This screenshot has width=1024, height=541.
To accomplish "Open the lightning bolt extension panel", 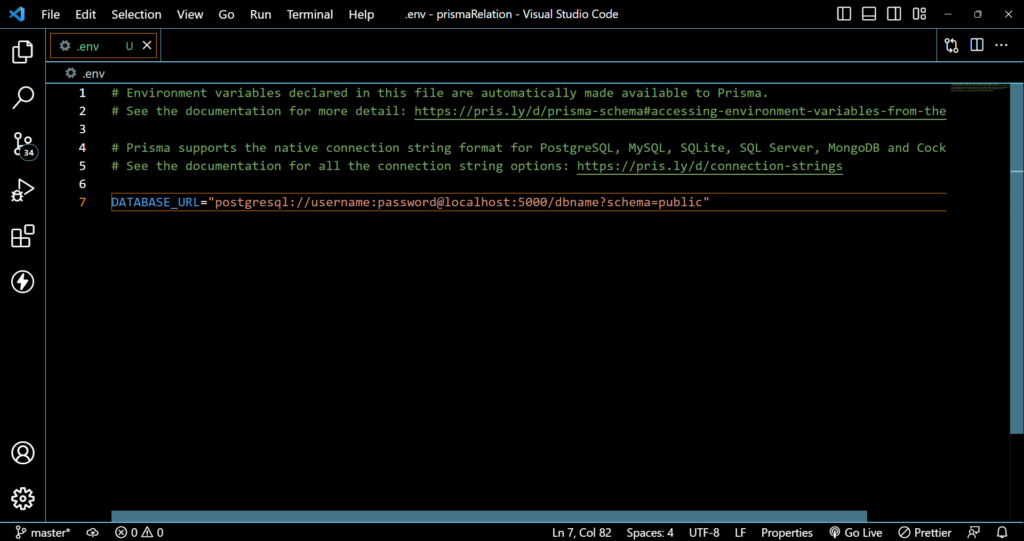I will [x=23, y=282].
